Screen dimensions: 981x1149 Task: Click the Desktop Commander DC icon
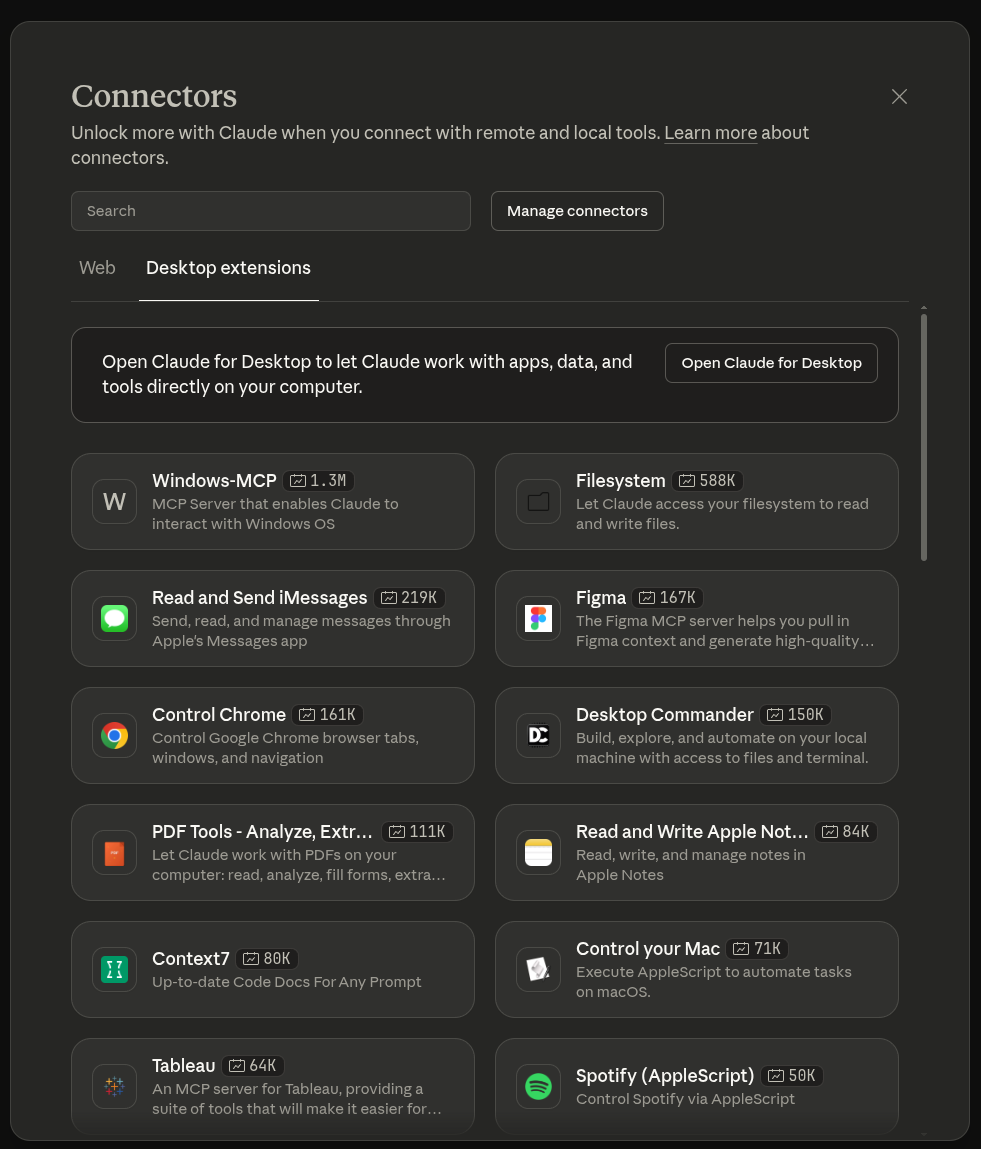point(538,736)
